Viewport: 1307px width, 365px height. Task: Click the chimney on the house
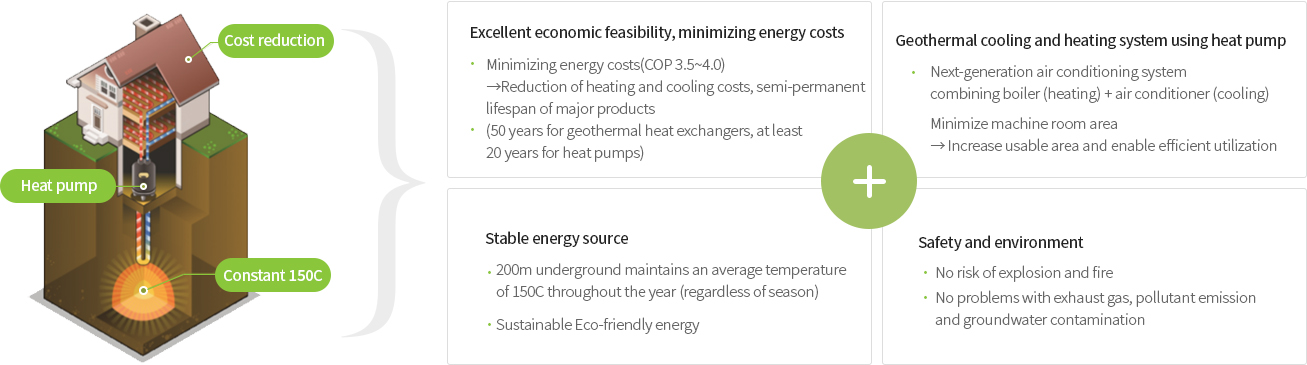(147, 24)
